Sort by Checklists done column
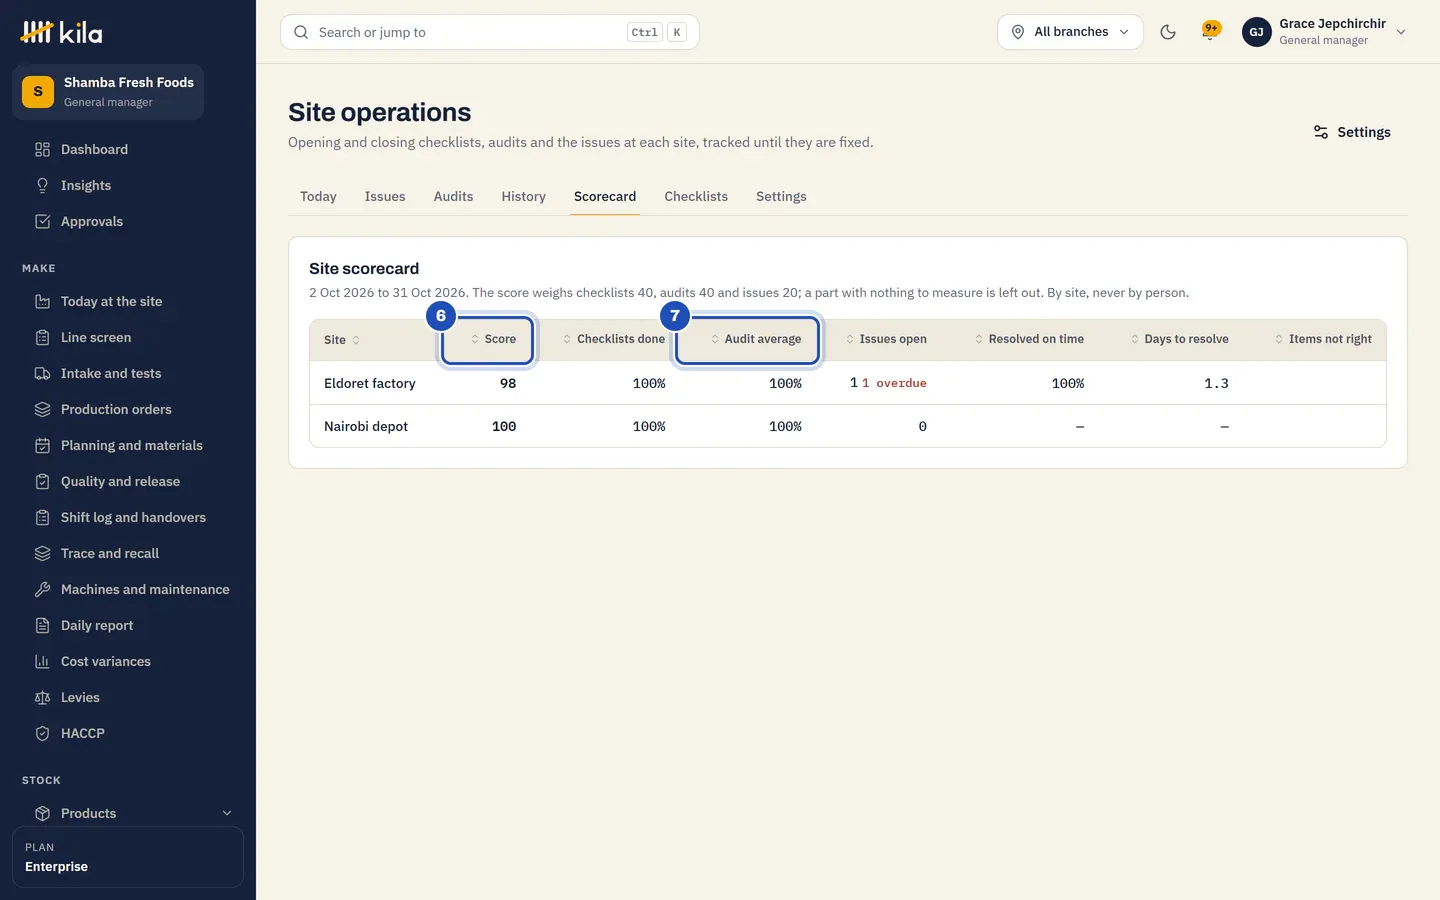 tap(613, 339)
